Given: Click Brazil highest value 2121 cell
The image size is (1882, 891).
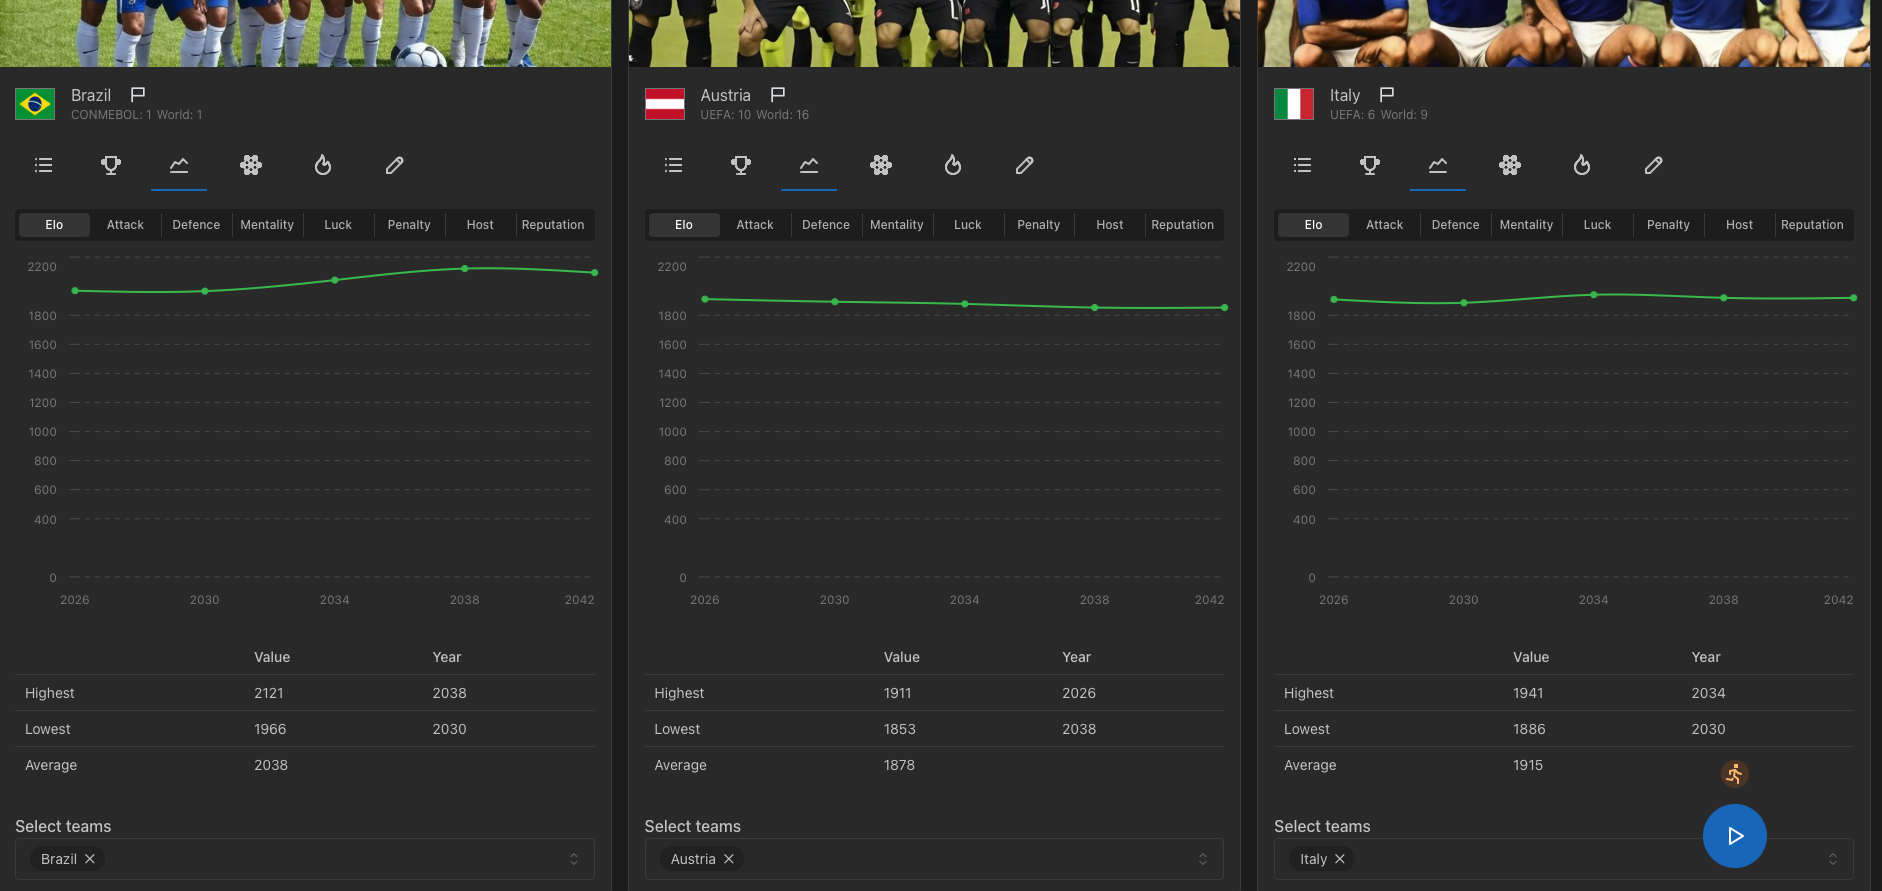Looking at the screenshot, I should (x=269, y=693).
